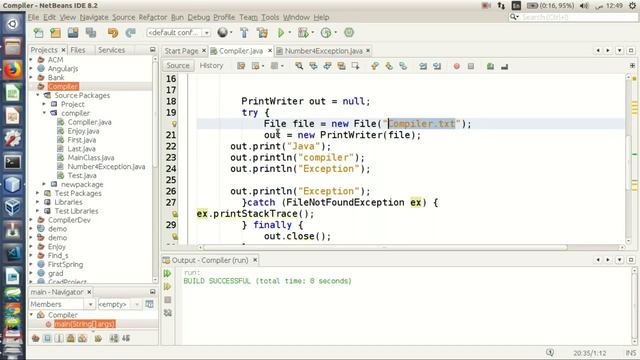Toggle Highlight Search icon in editor toolbar
This screenshot has width=640, height=360.
click(341, 66)
